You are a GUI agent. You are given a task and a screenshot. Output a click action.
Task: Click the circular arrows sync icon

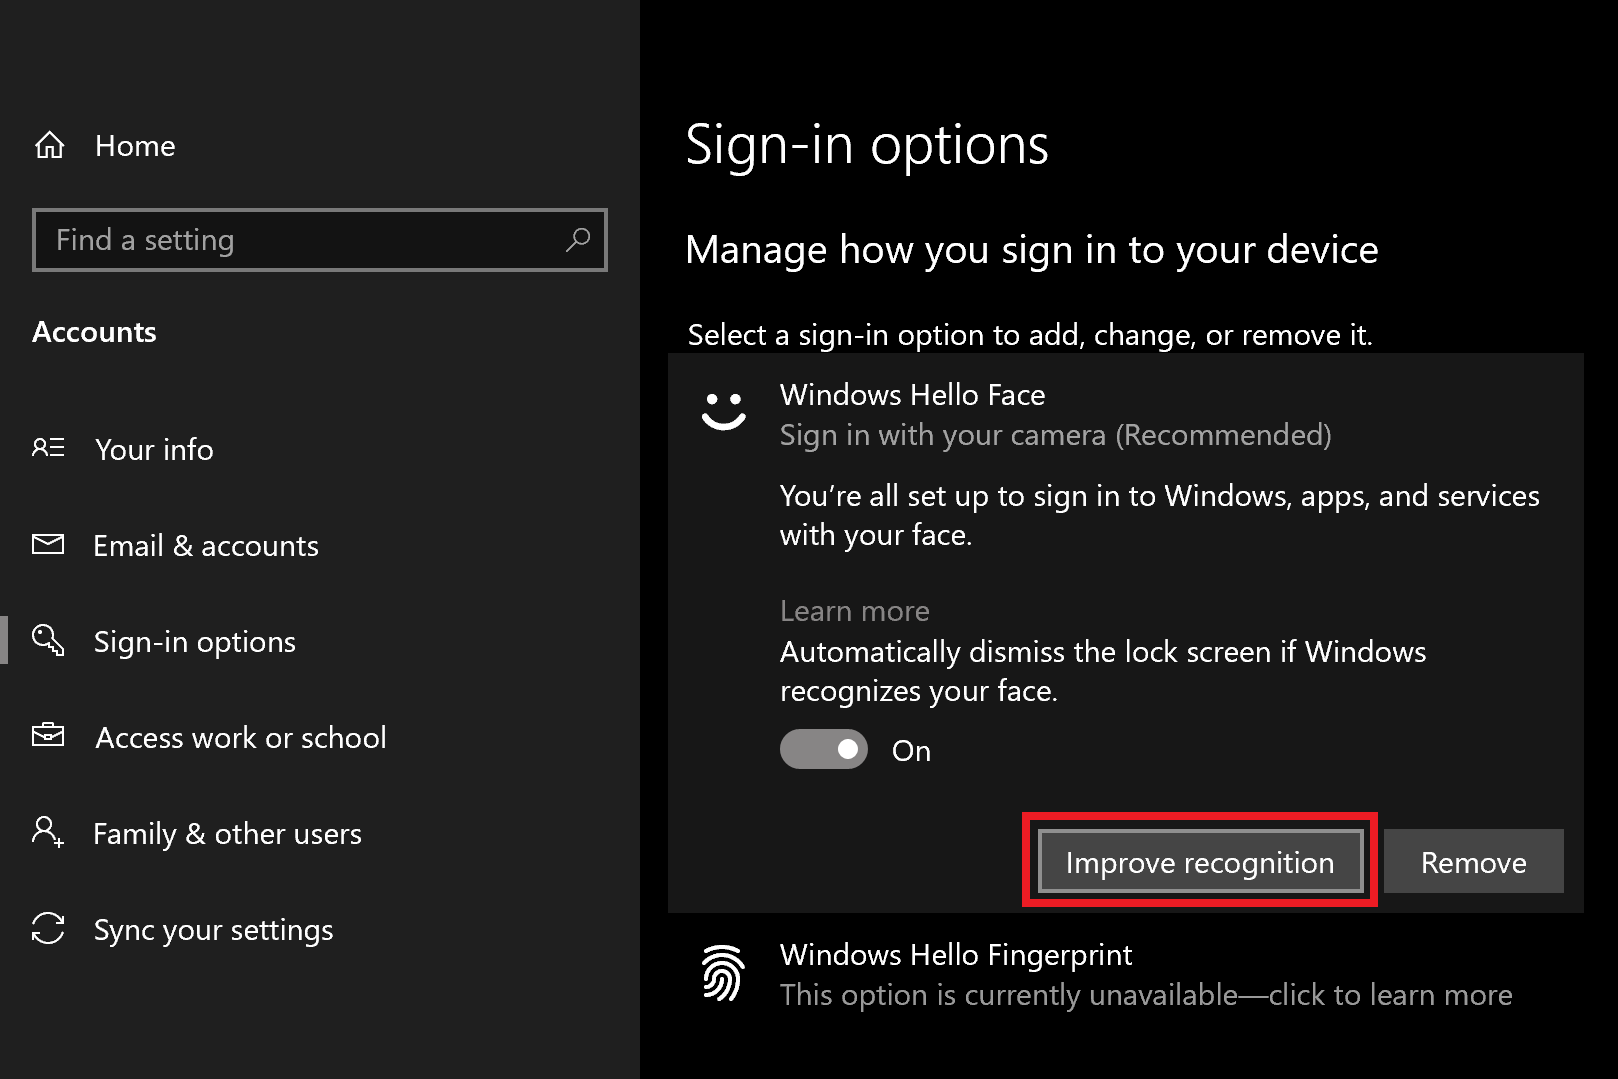click(x=48, y=928)
